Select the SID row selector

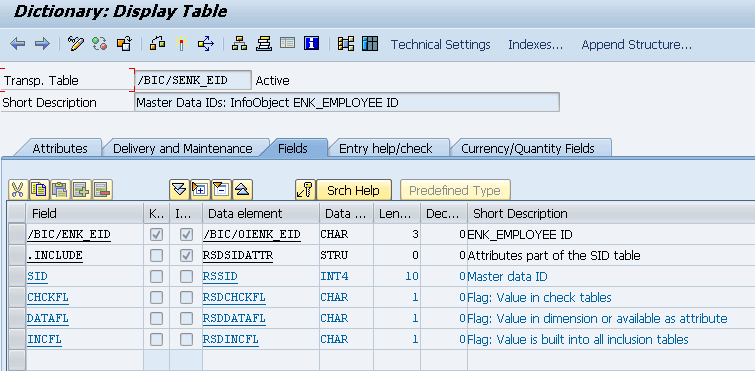pyautogui.click(x=17, y=277)
